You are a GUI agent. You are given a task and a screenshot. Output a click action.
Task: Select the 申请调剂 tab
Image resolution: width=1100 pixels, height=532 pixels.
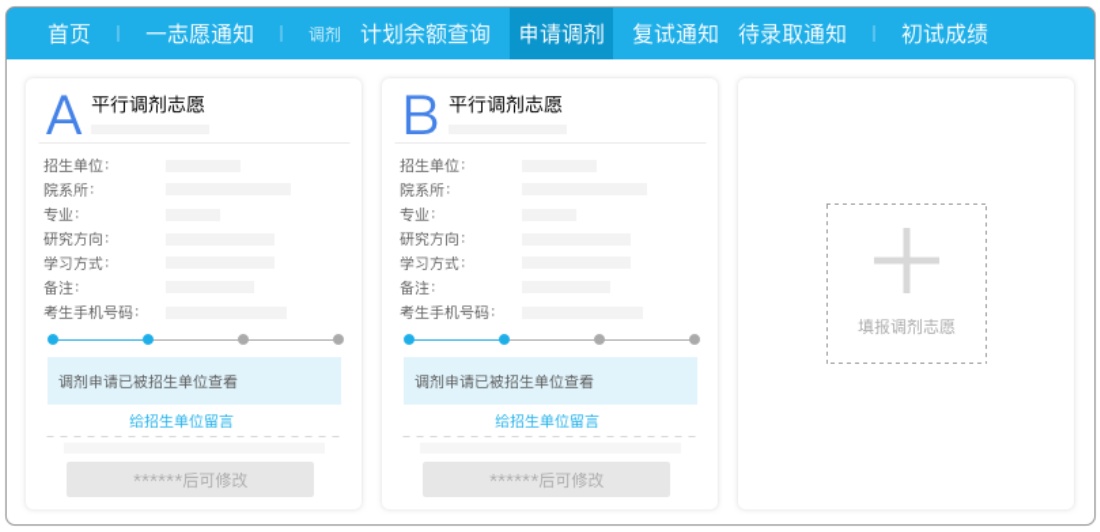[x=561, y=34]
